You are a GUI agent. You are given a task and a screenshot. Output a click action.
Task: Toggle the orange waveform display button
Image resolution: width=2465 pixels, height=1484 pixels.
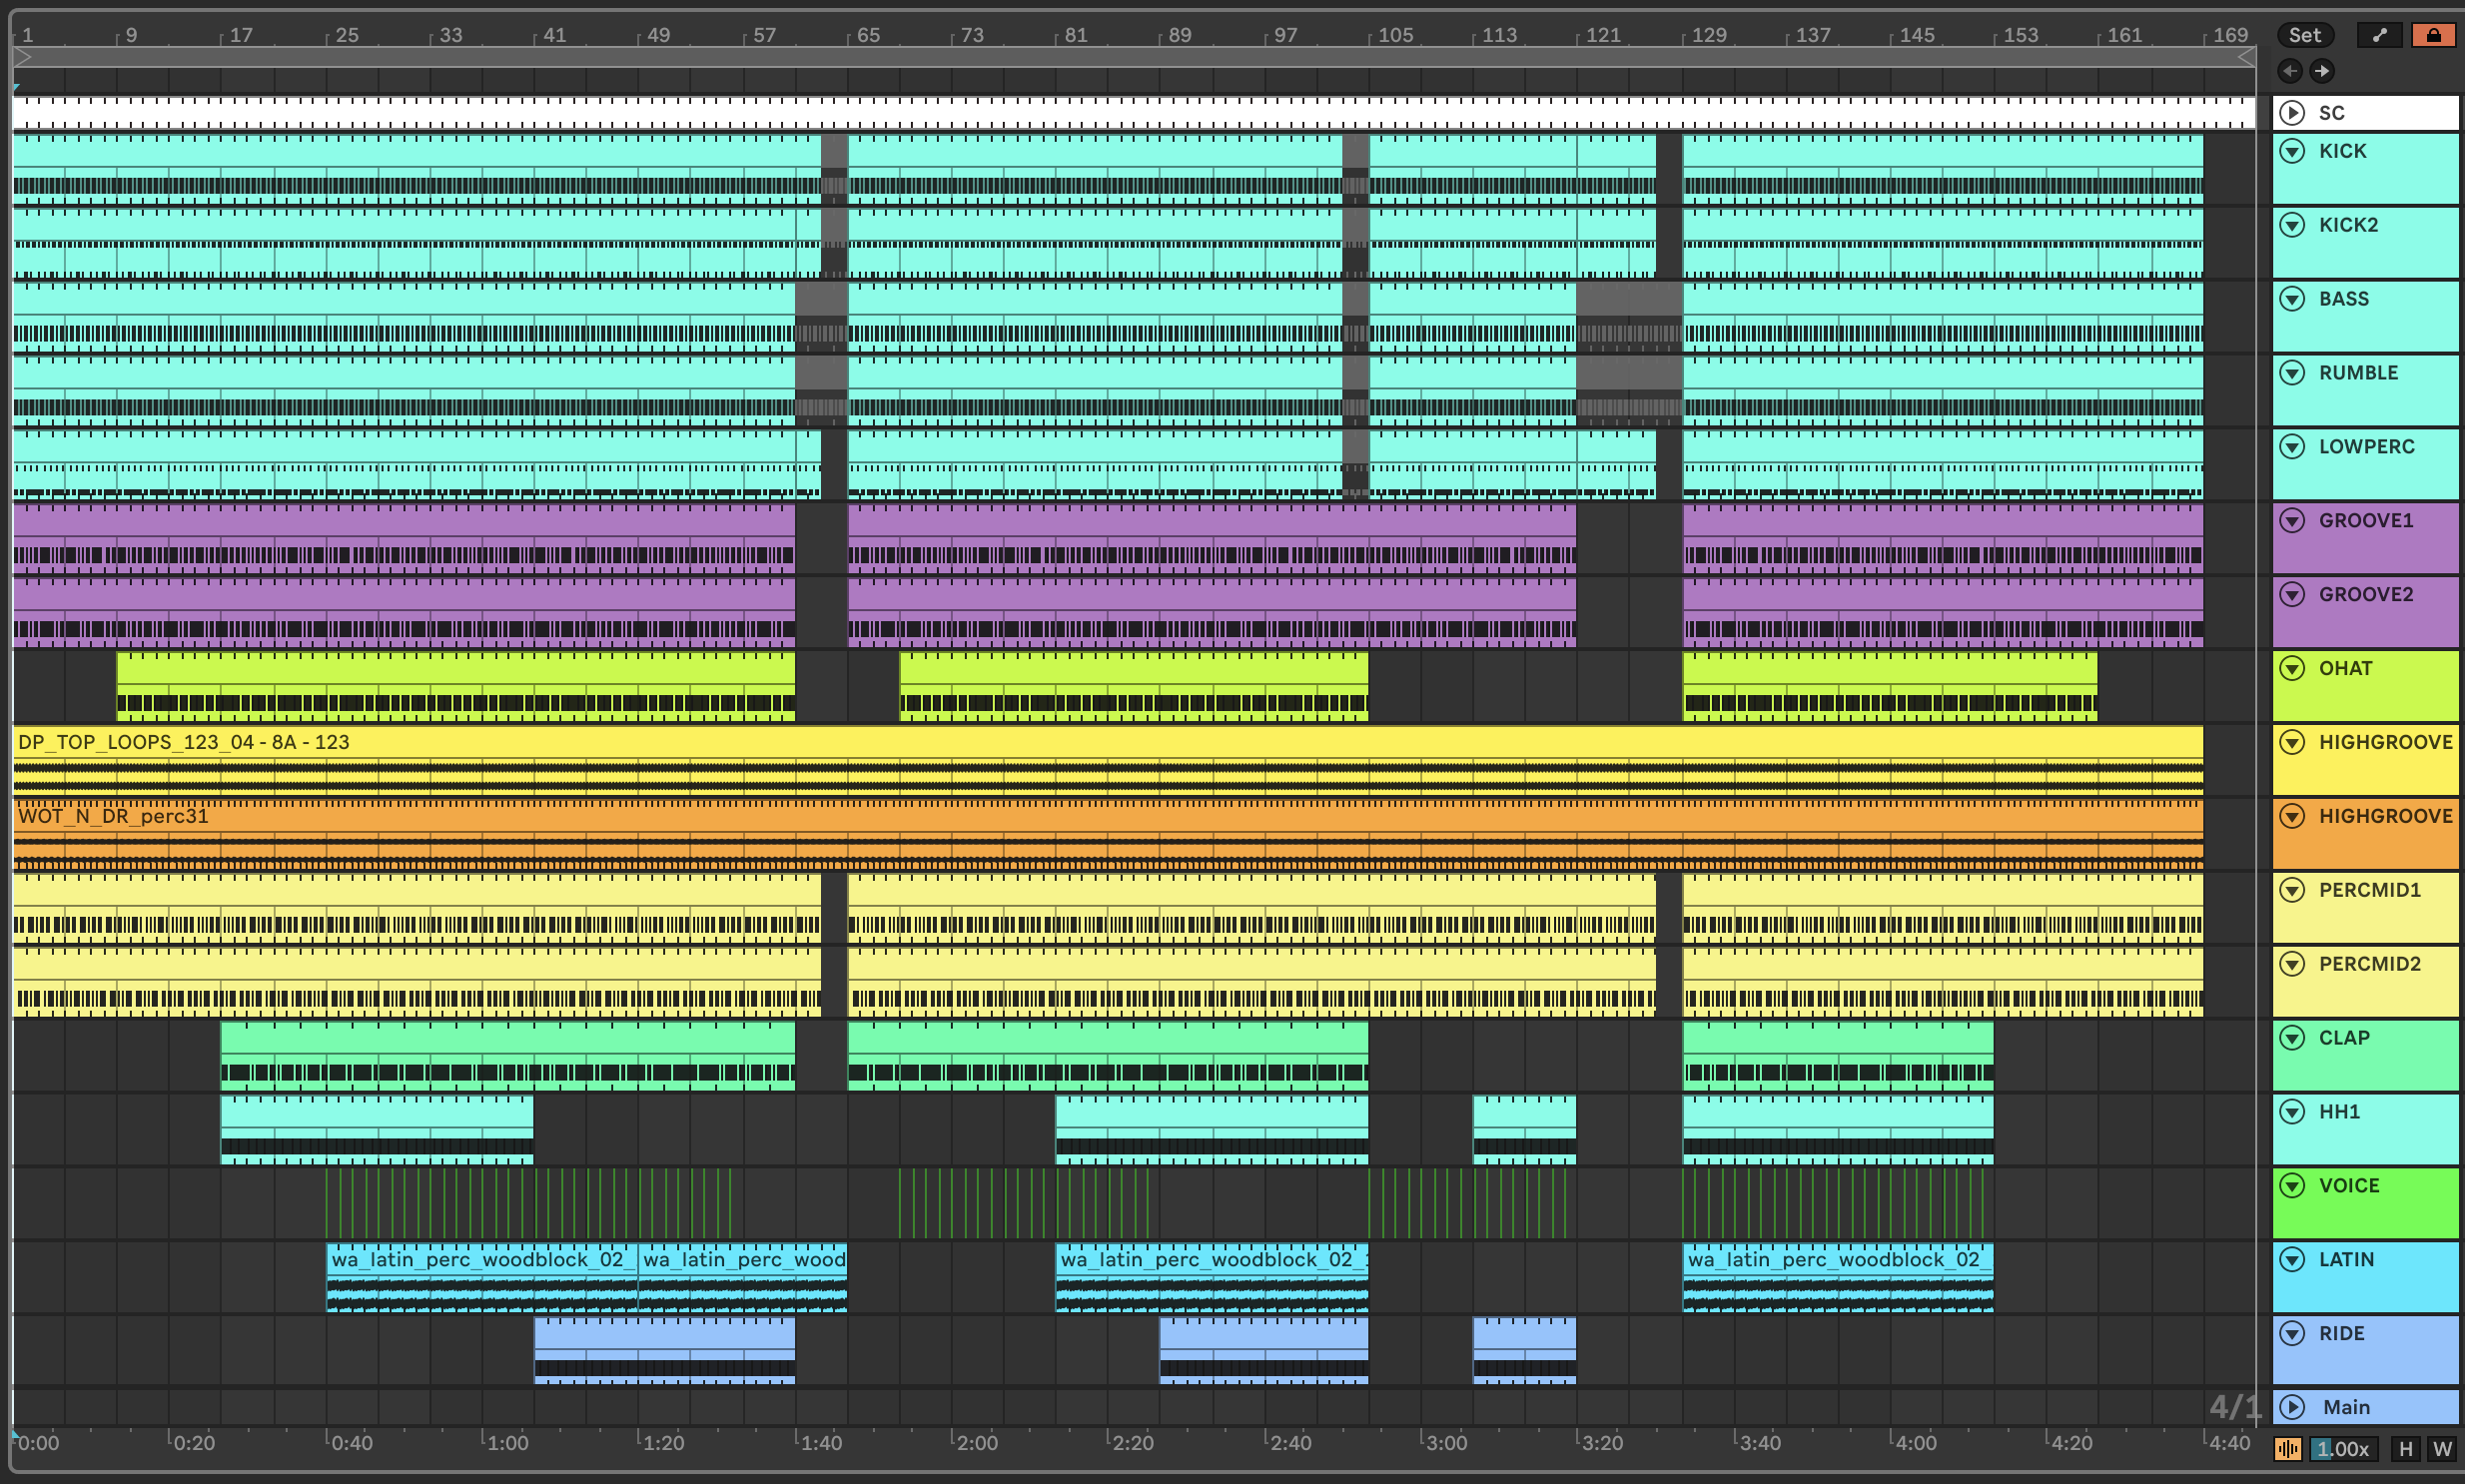coord(2287,1449)
